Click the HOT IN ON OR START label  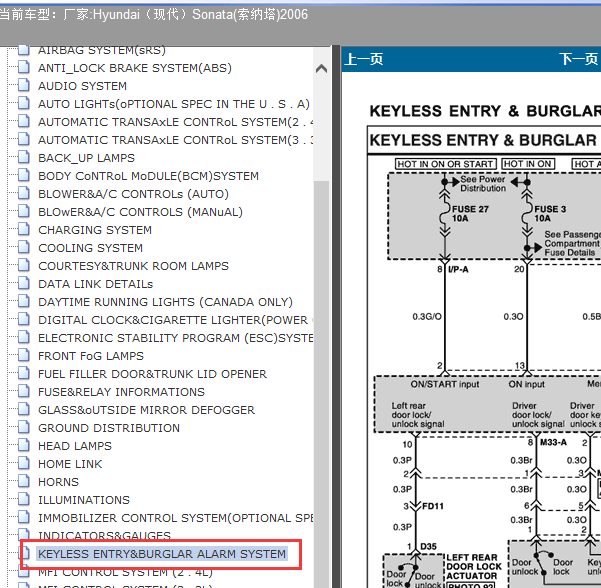click(x=445, y=164)
